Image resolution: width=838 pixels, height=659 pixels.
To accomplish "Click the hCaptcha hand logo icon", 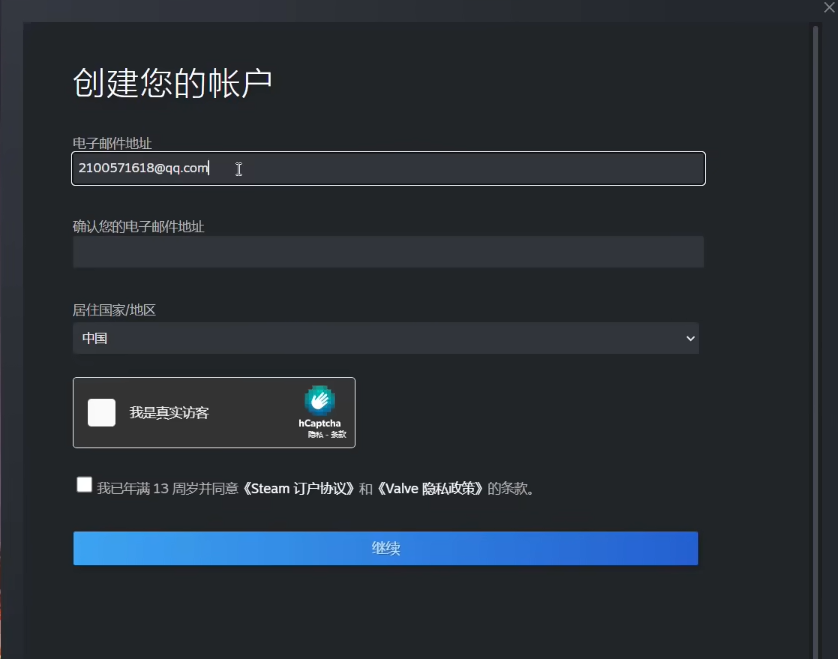I will point(319,400).
